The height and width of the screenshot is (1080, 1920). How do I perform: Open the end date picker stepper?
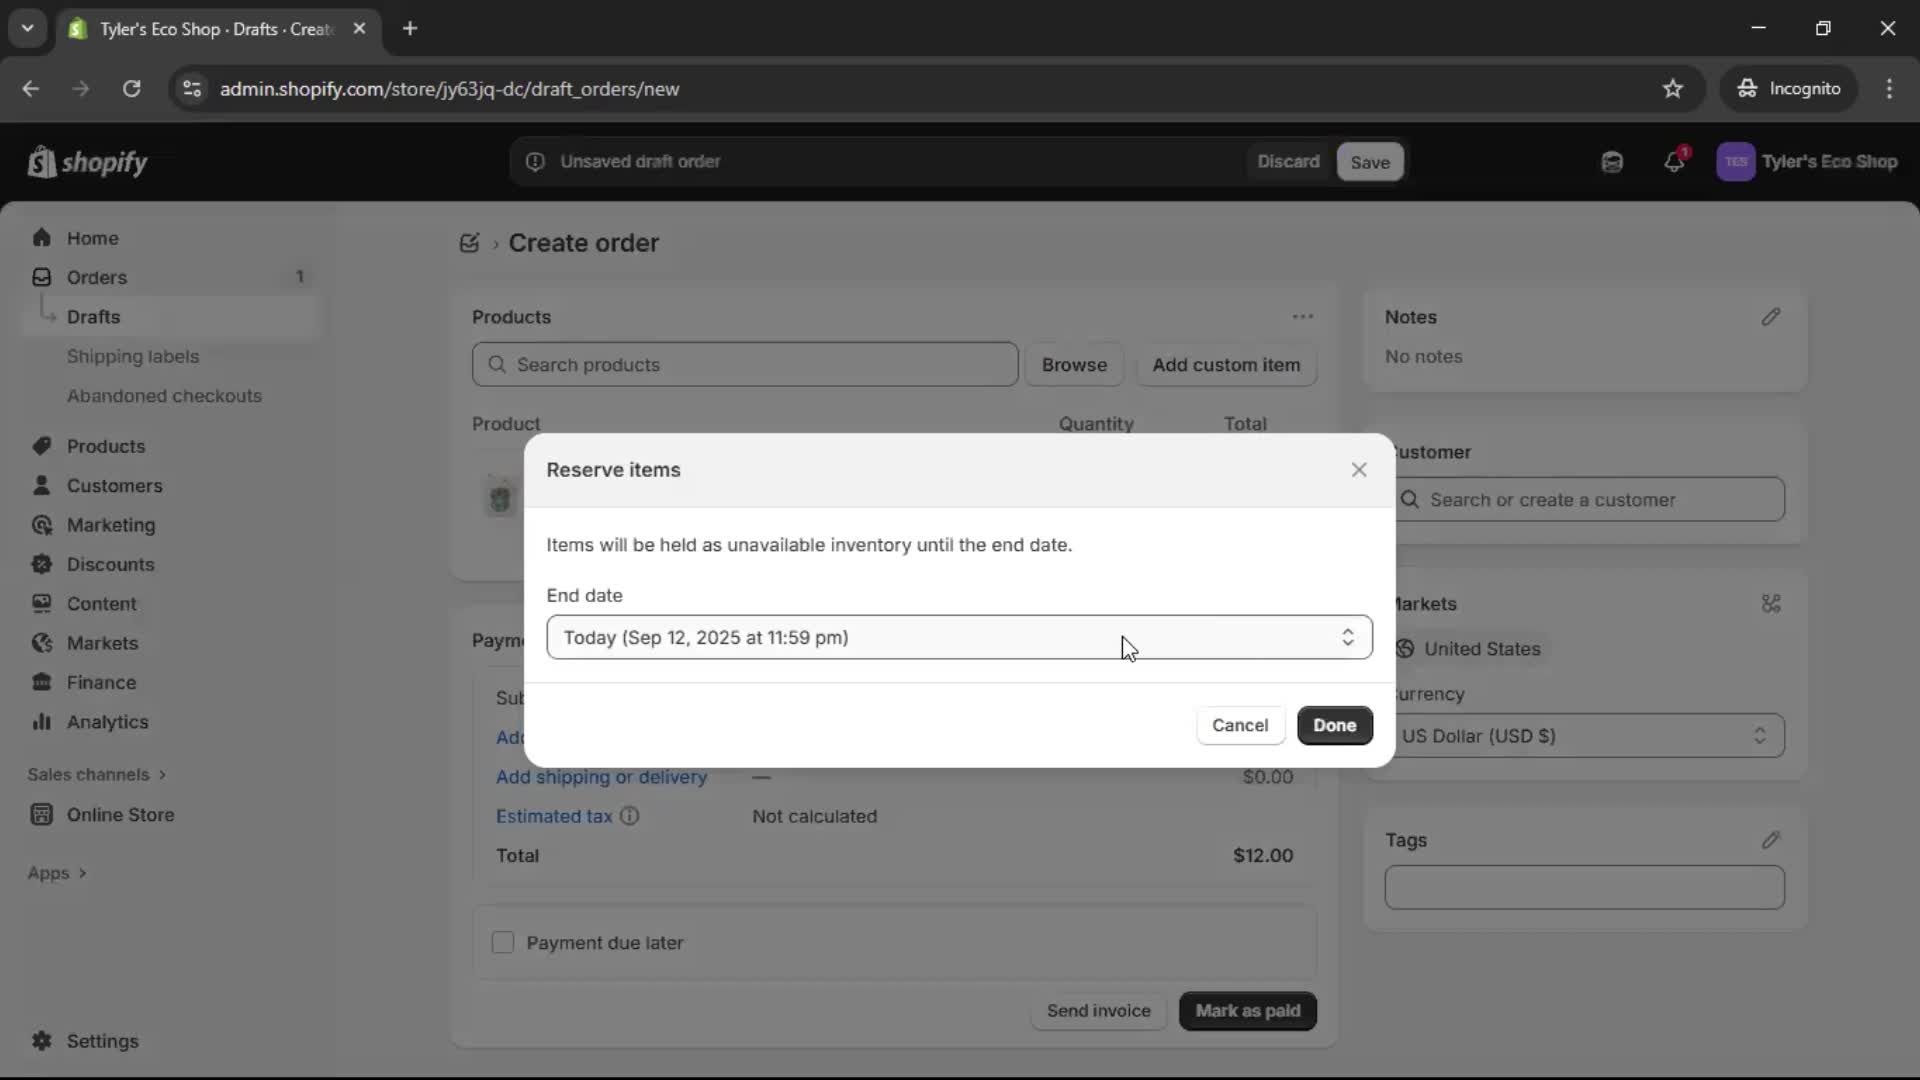tap(1348, 637)
